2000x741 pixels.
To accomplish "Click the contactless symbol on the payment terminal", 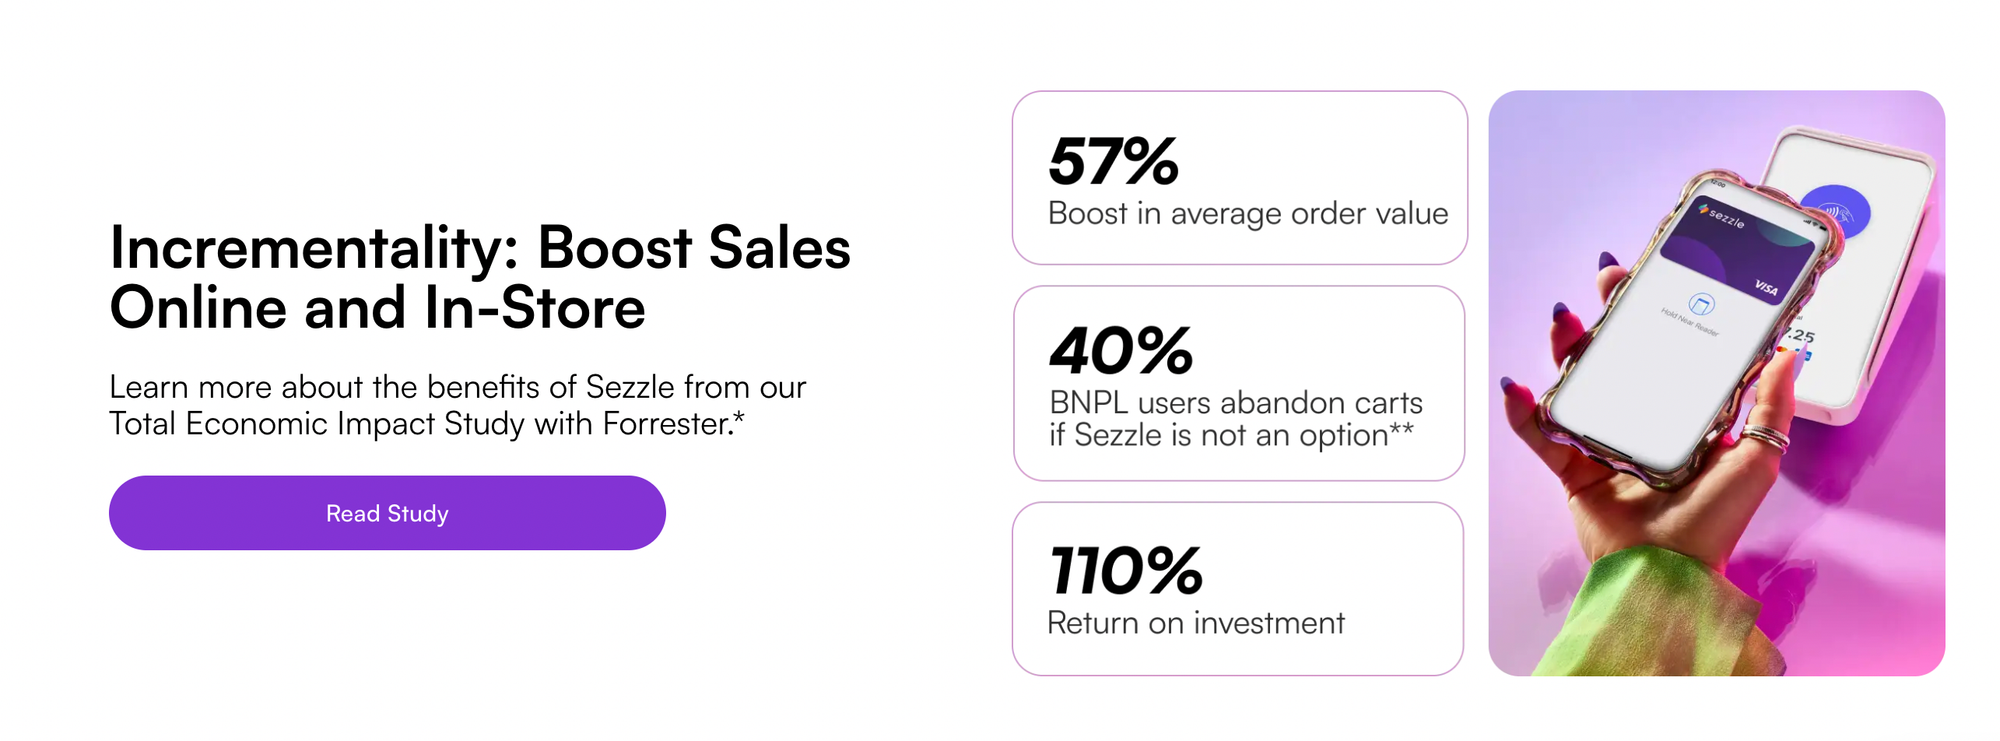I will tap(1835, 212).
